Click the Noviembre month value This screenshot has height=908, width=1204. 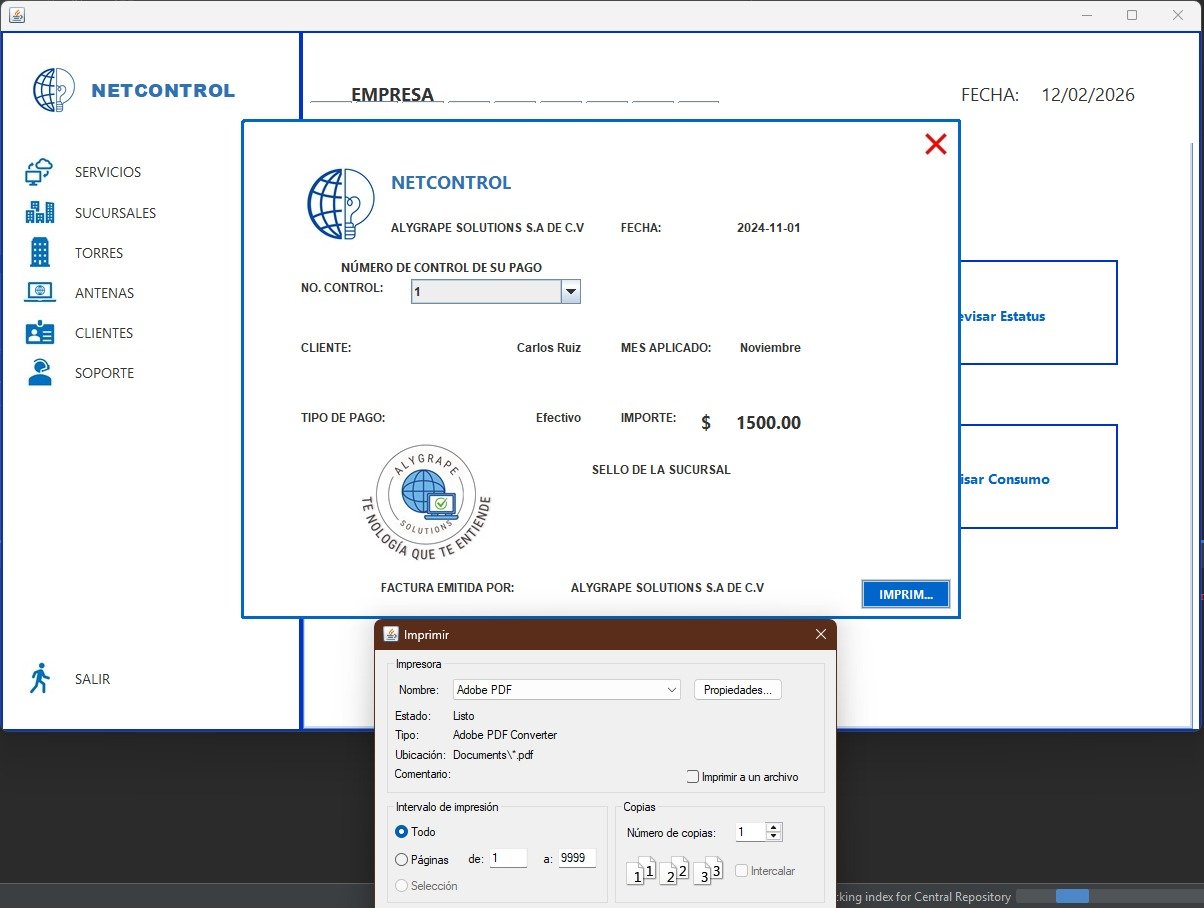pyautogui.click(x=770, y=348)
